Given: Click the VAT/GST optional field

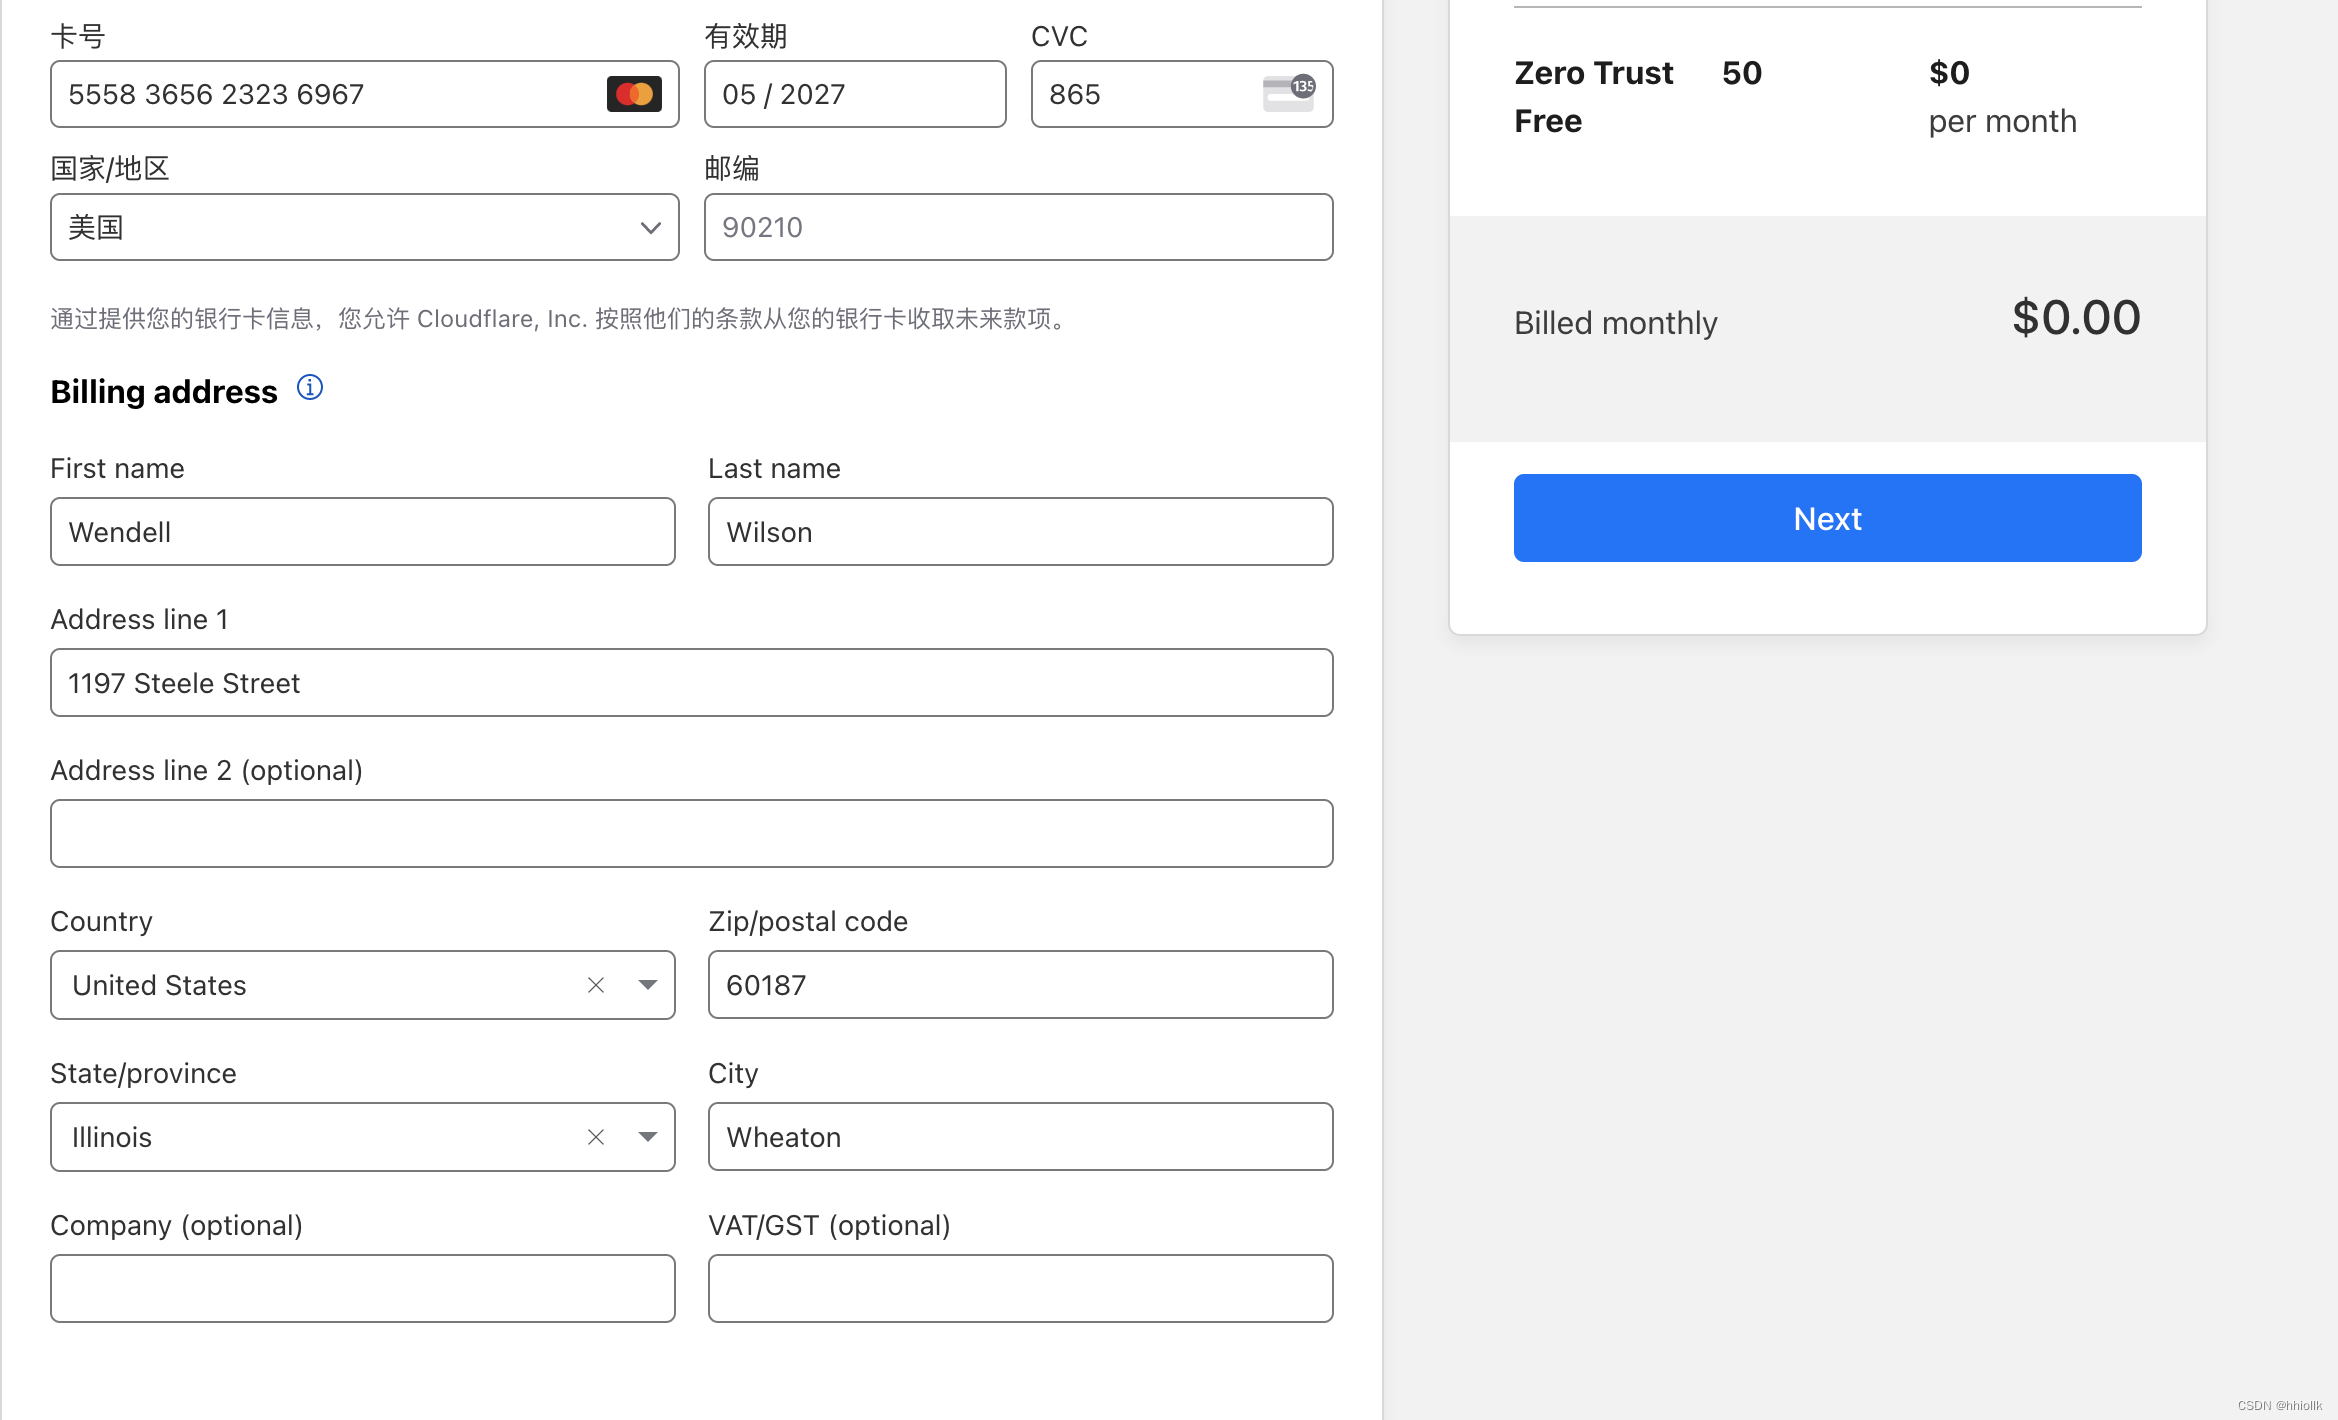Looking at the screenshot, I should (x=1020, y=1289).
